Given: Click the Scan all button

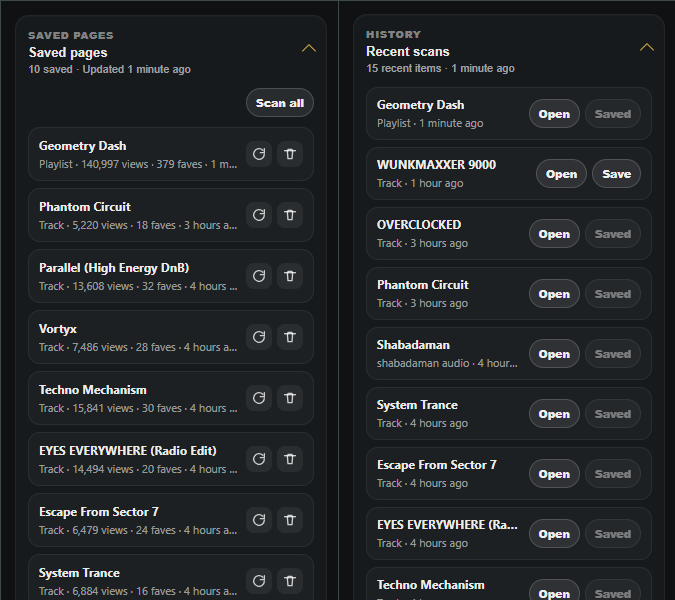Looking at the screenshot, I should 280,103.
